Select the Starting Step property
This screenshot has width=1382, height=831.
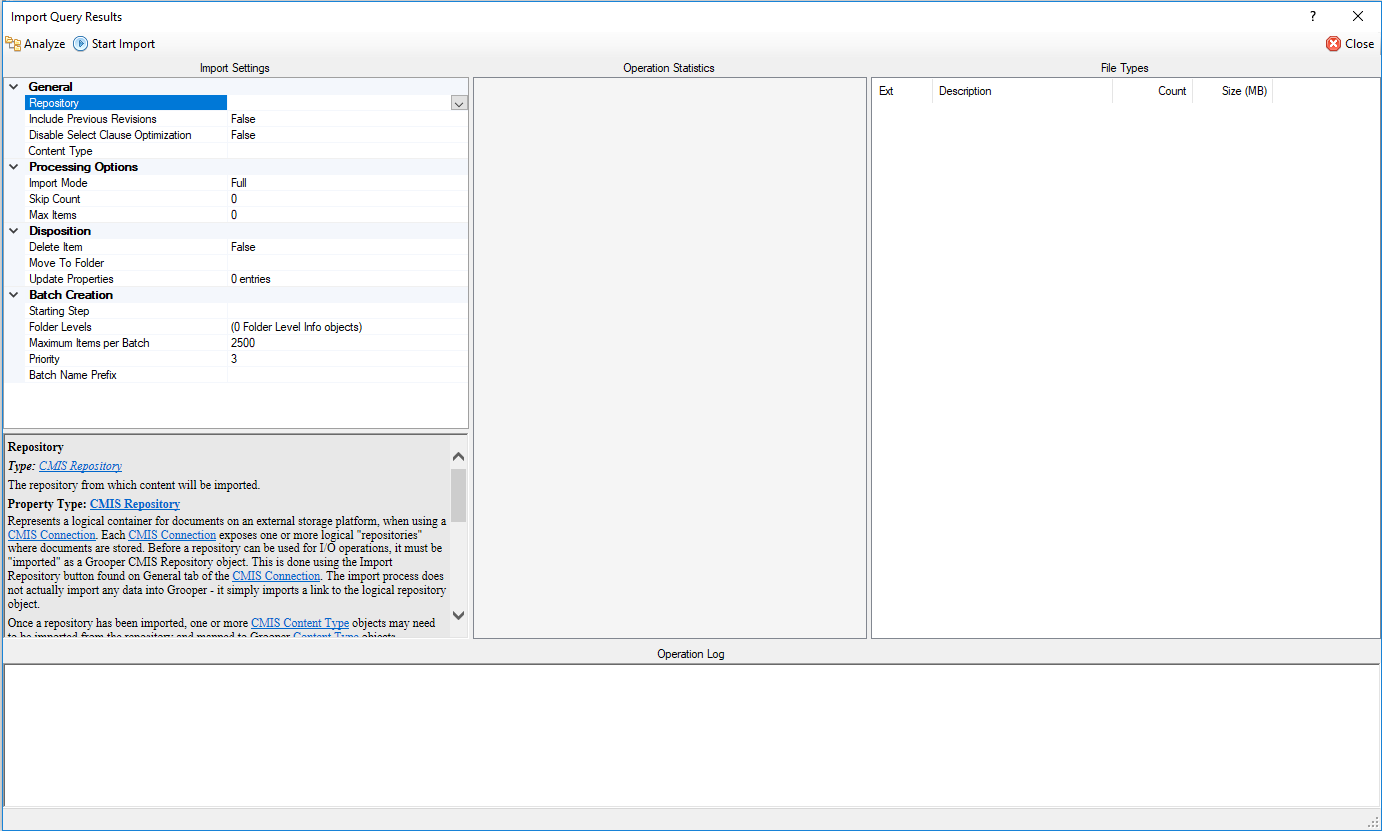(x=246, y=311)
